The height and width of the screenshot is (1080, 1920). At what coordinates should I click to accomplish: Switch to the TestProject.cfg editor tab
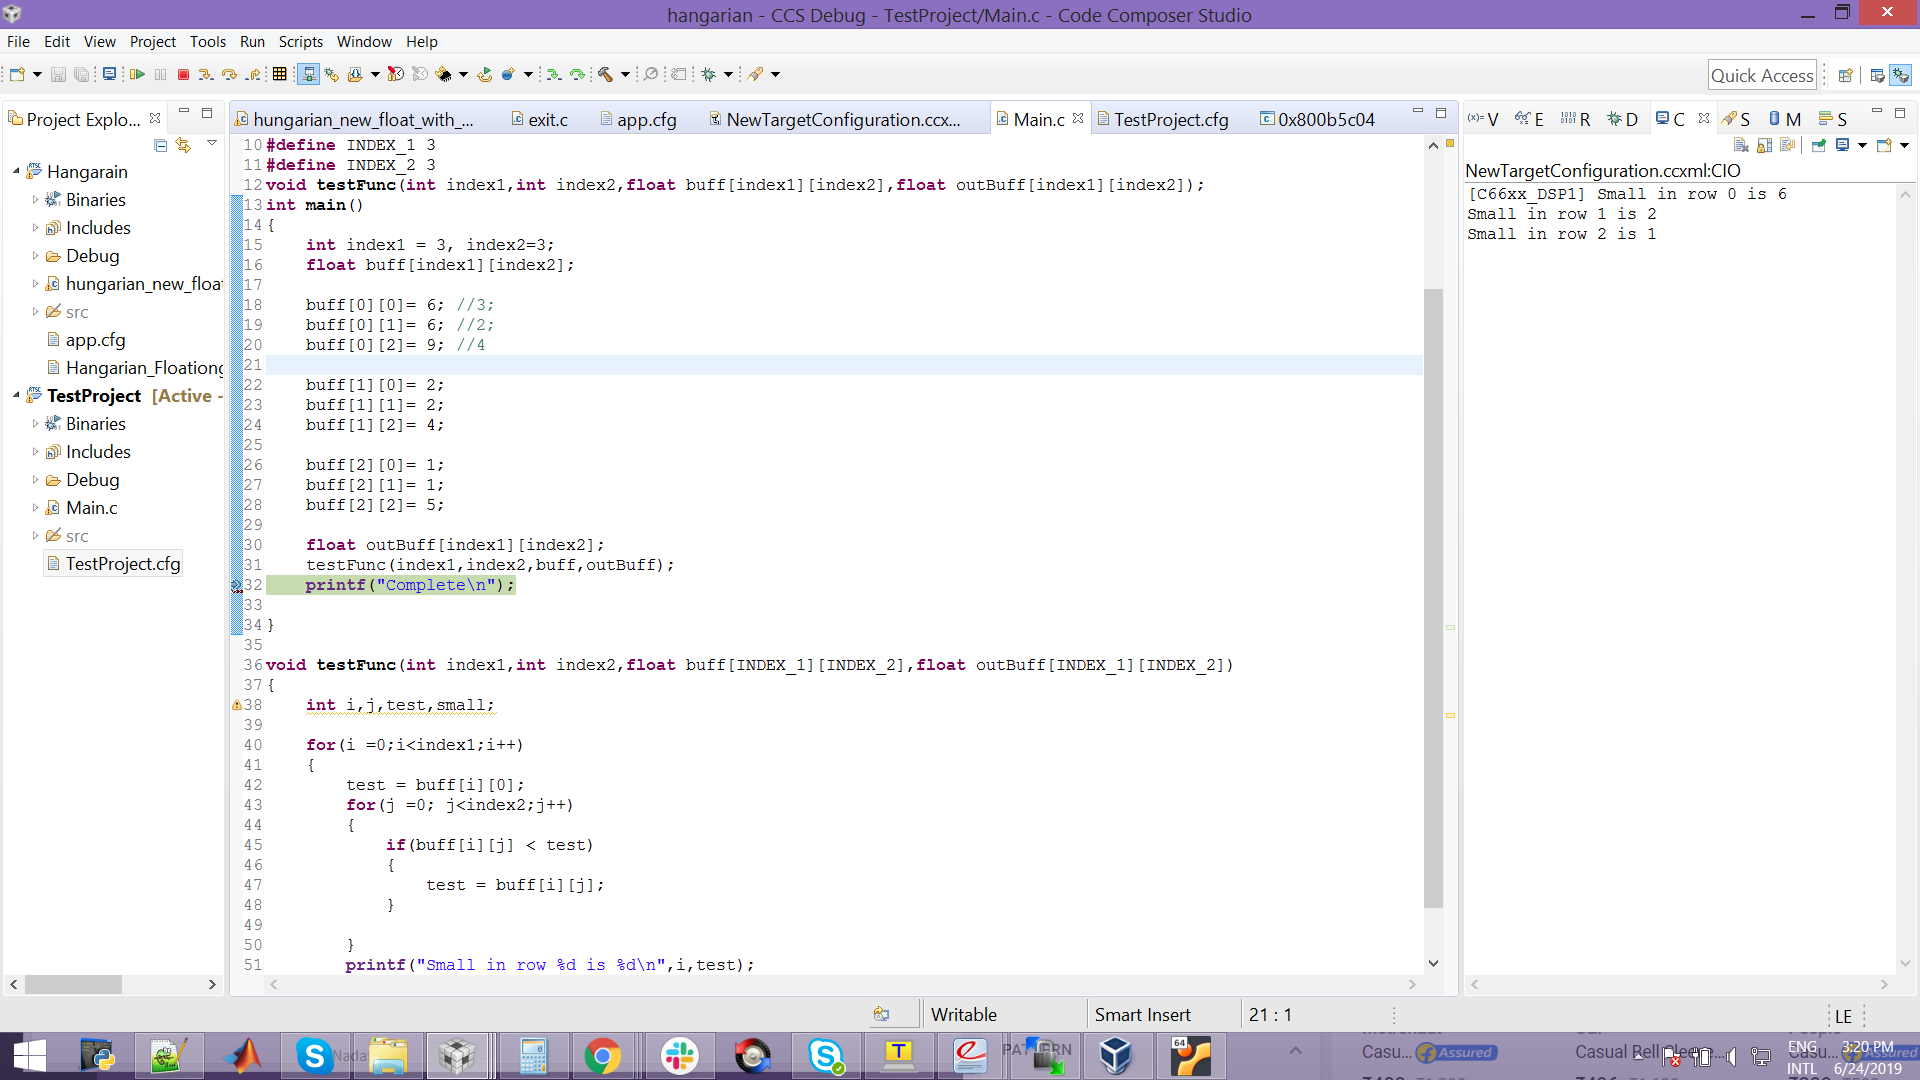pyautogui.click(x=1170, y=119)
